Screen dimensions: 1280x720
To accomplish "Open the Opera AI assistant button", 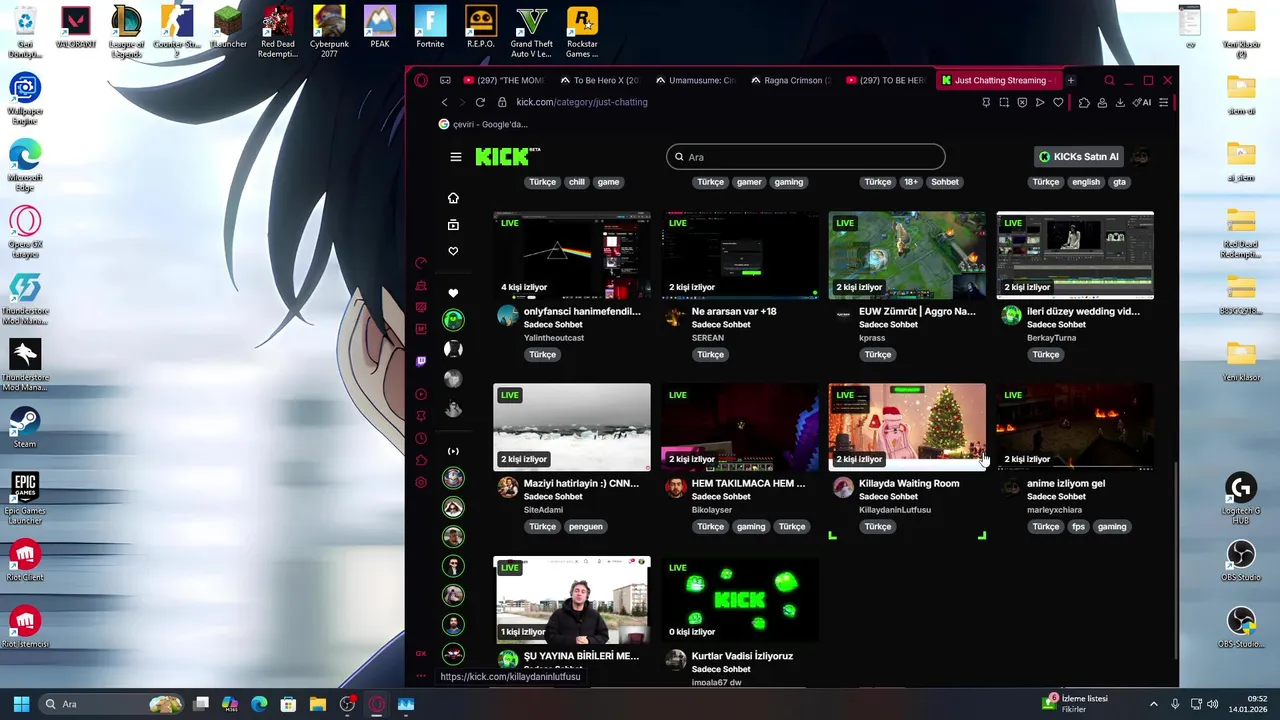I will (1142, 102).
